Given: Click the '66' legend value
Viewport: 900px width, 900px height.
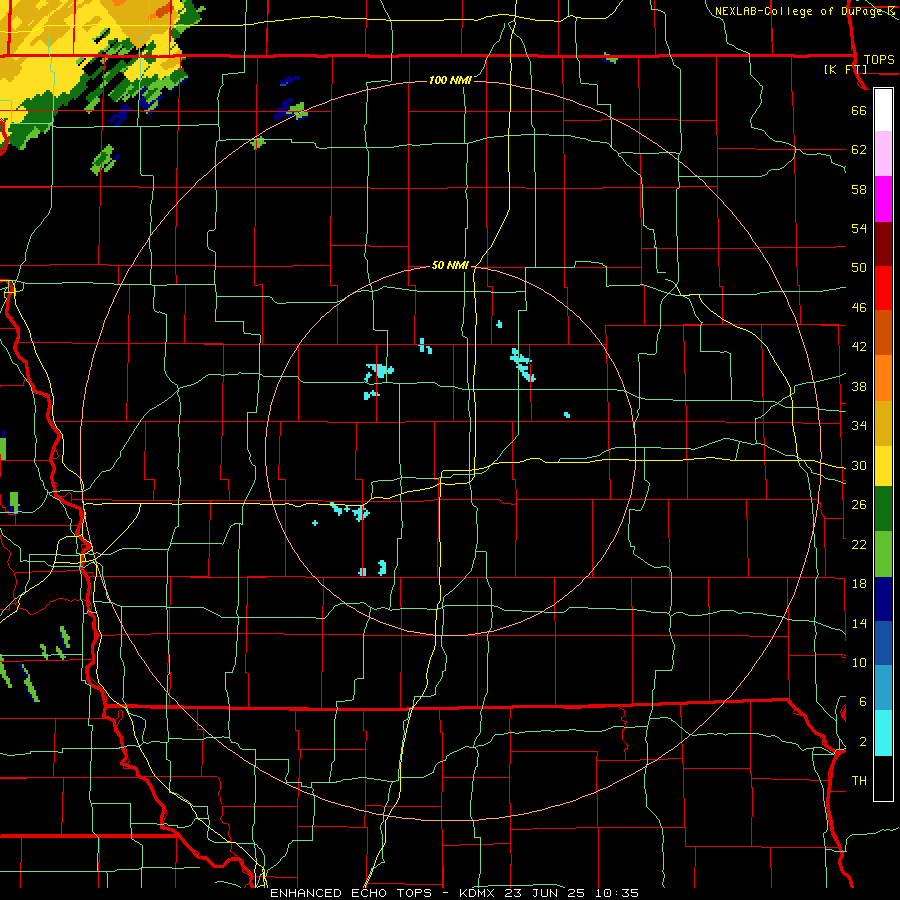Looking at the screenshot, I should [859, 110].
